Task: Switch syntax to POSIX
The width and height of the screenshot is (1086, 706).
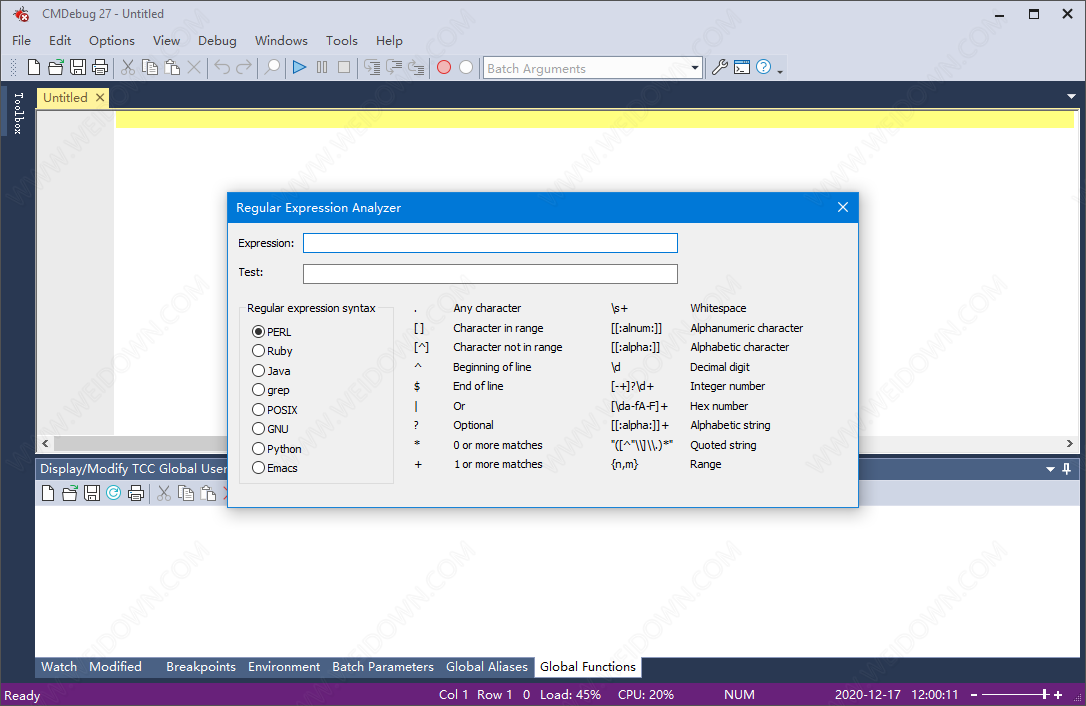Action: point(275,409)
